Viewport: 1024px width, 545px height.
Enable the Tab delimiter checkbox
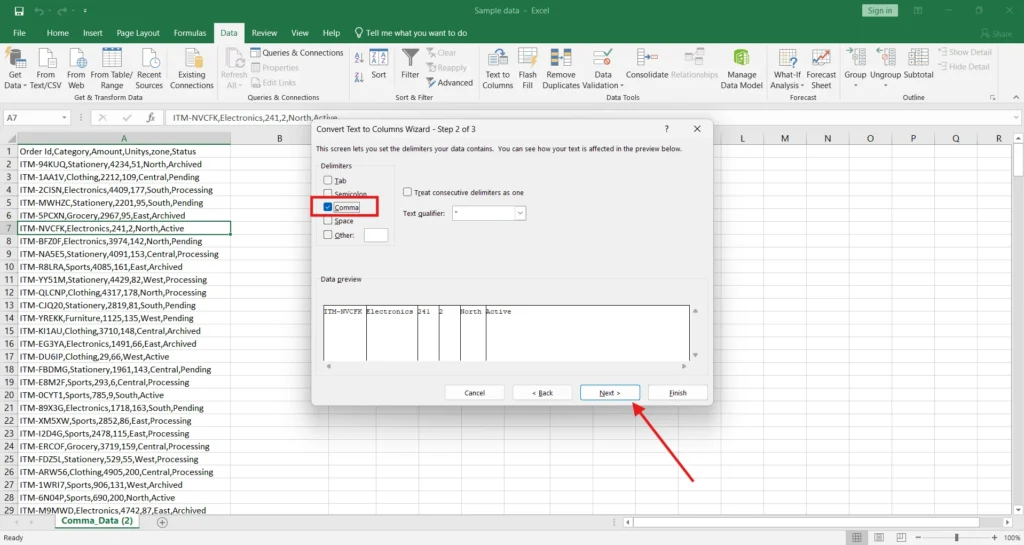pos(328,180)
